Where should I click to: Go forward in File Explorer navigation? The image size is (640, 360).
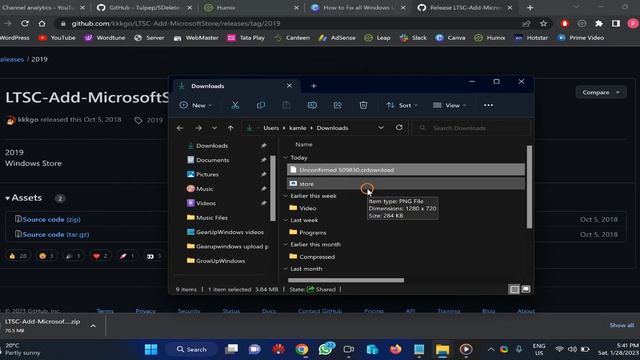pos(198,128)
